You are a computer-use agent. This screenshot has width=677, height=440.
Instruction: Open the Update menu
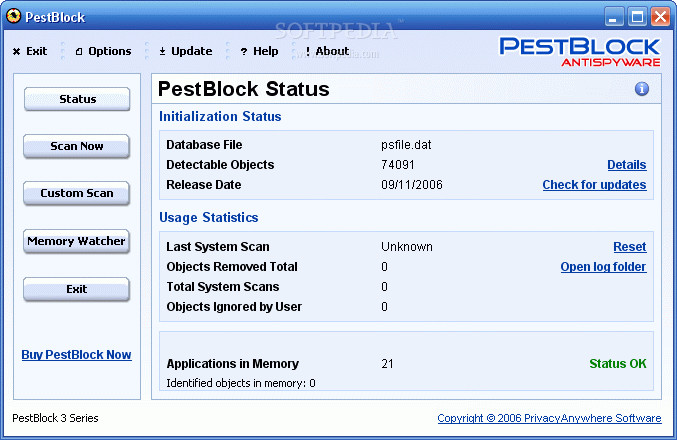186,51
